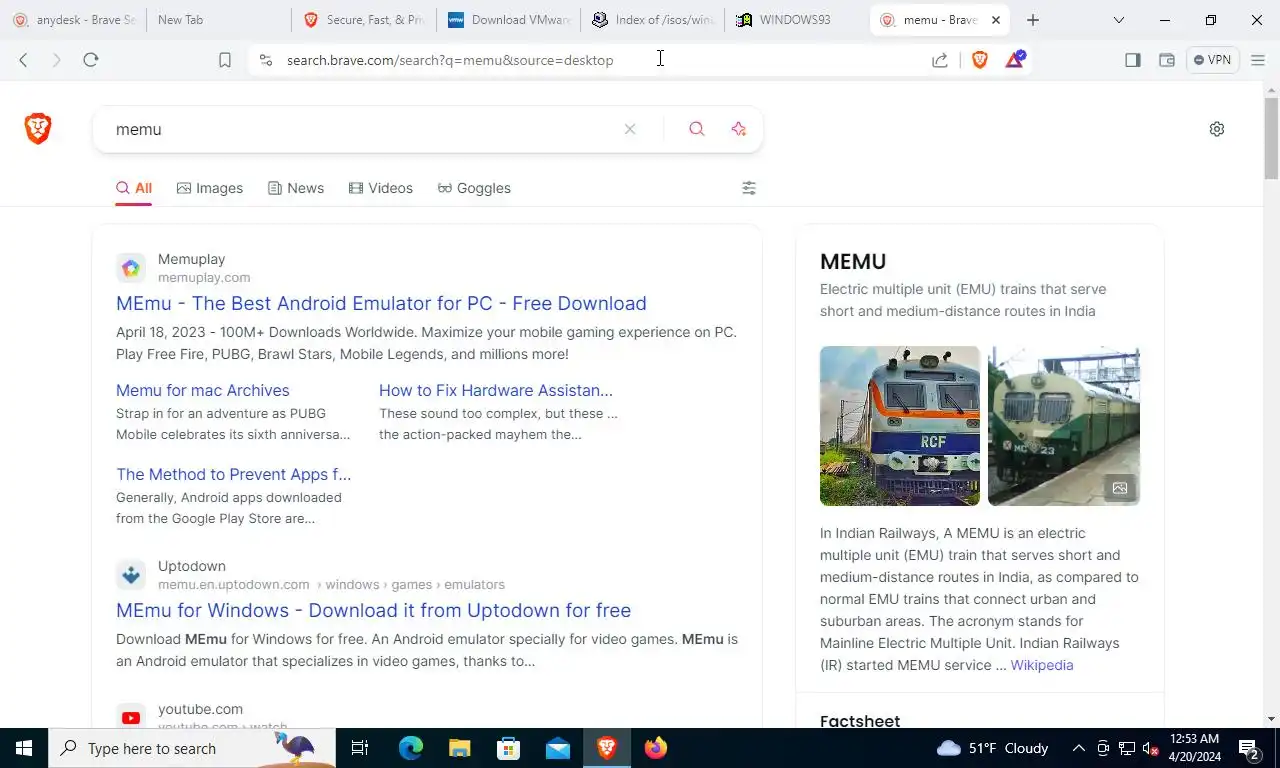Open image gallery icon on train photo
The width and height of the screenshot is (1280, 768).
click(x=1120, y=488)
